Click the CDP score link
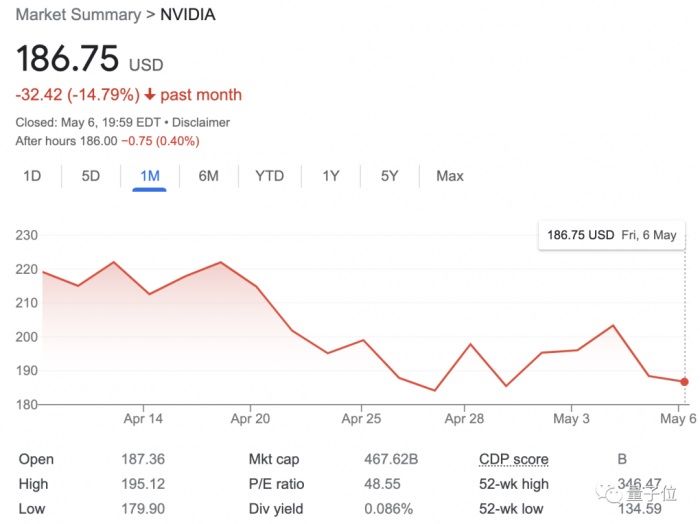 coord(514,460)
